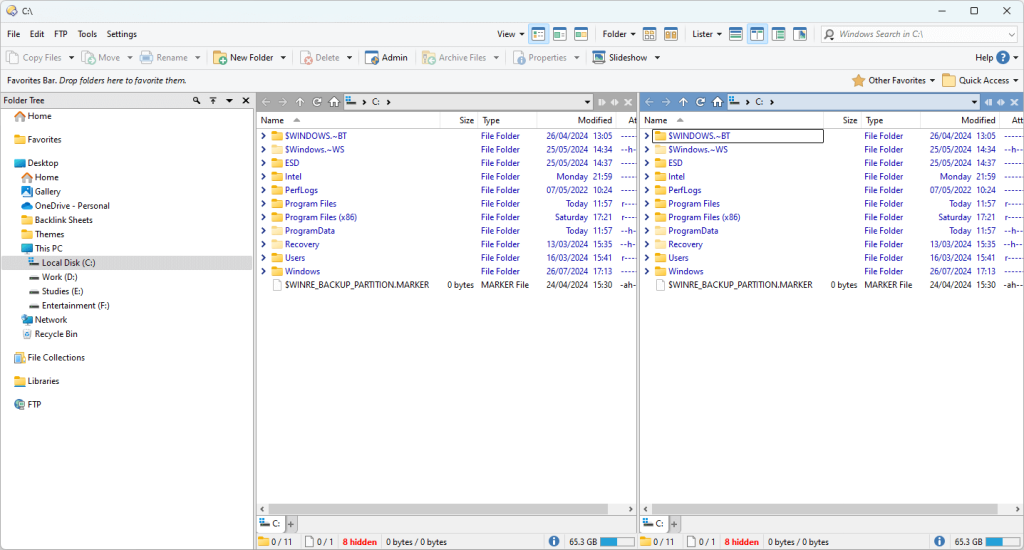Click the right pane disk space bar
This screenshot has height=550, width=1024.
tap(1002, 541)
